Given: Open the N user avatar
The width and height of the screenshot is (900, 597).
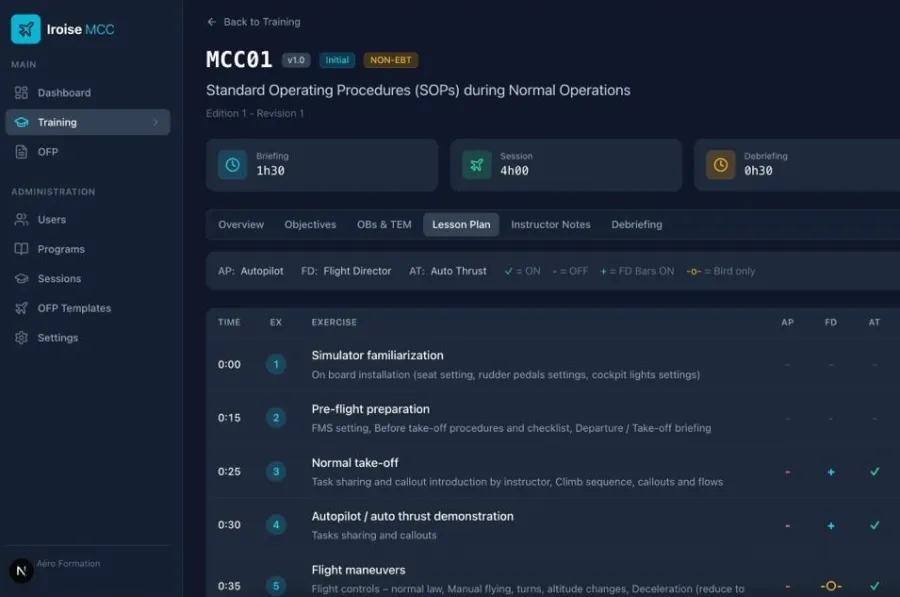Looking at the screenshot, I should click(x=21, y=571).
